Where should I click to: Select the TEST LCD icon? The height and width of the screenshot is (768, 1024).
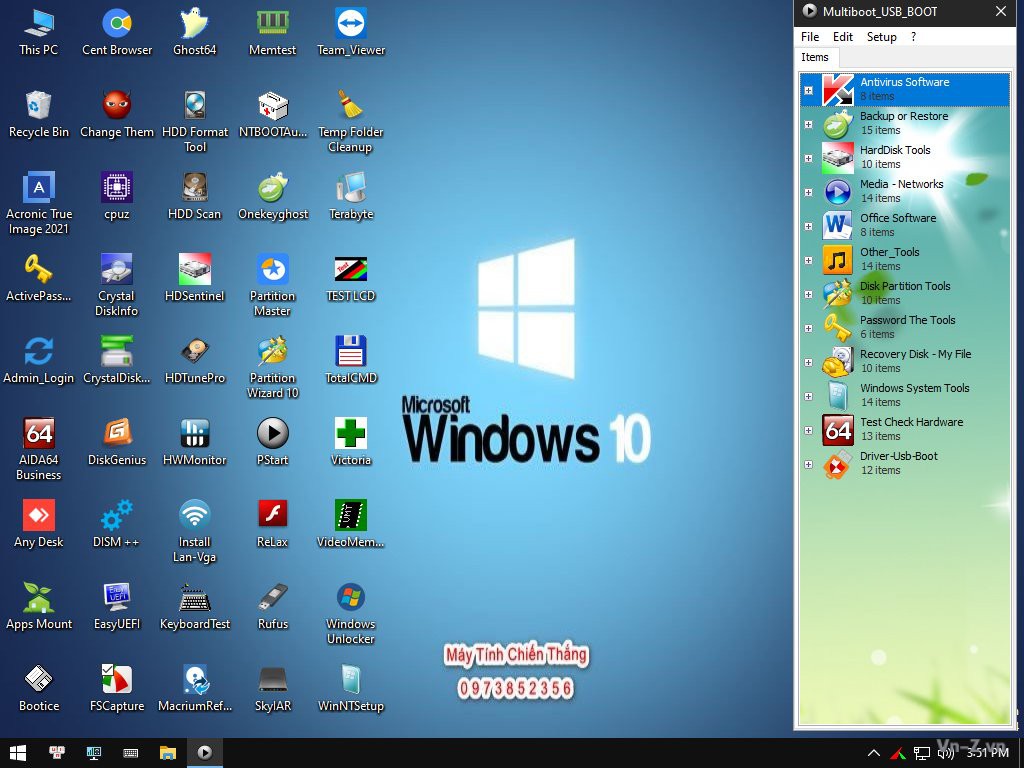click(x=351, y=278)
